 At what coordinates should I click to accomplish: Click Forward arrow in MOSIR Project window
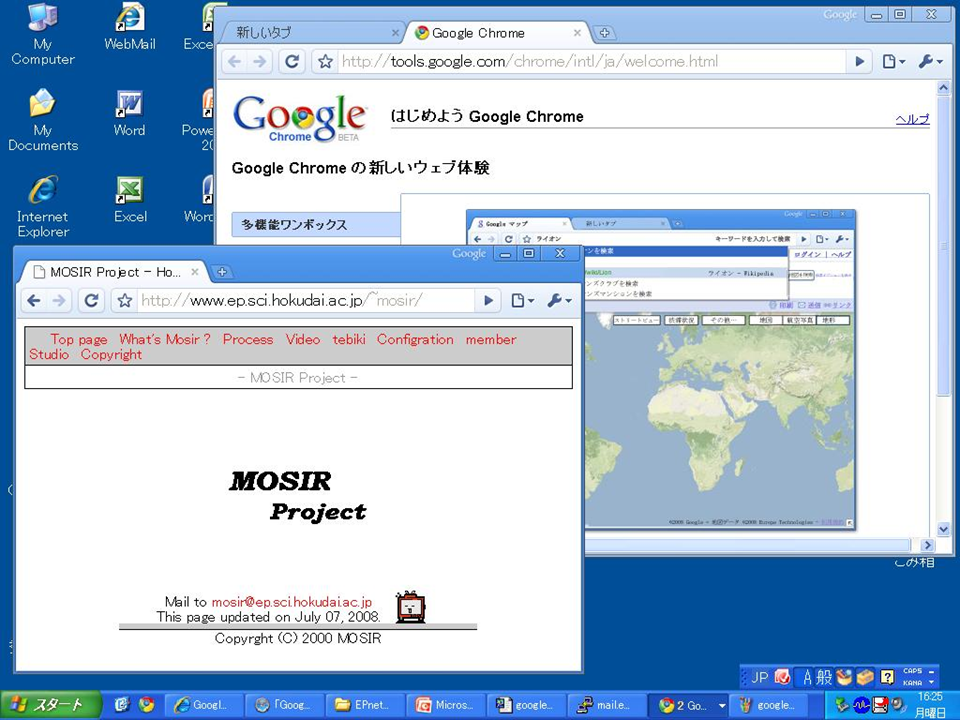click(x=59, y=301)
